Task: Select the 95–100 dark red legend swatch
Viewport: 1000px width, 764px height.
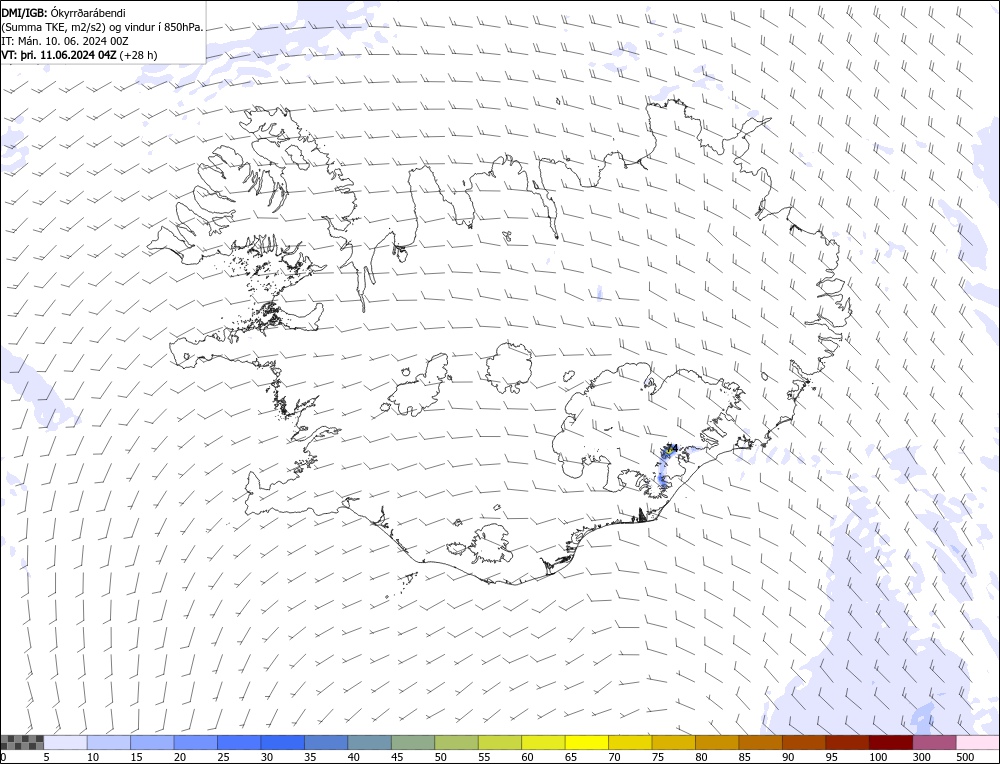Action: point(847,742)
